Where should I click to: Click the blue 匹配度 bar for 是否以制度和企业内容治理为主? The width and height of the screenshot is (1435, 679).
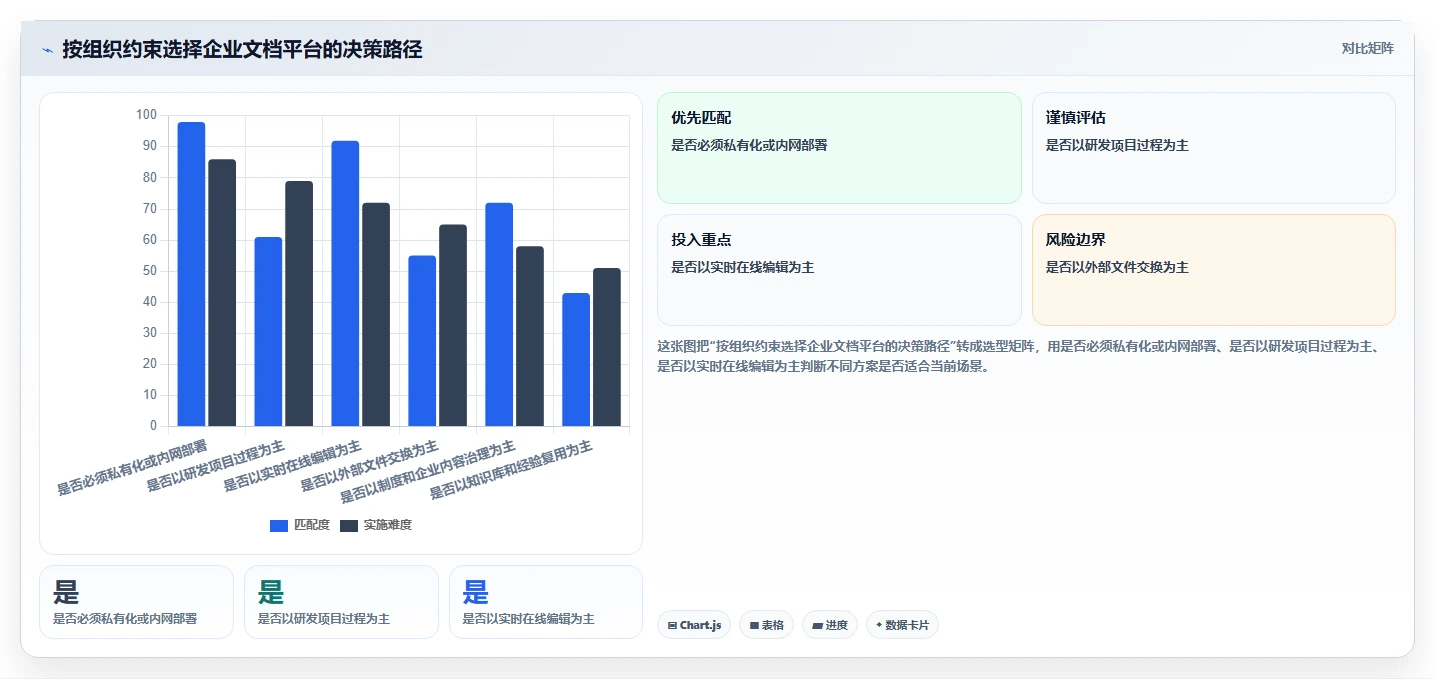[499, 315]
